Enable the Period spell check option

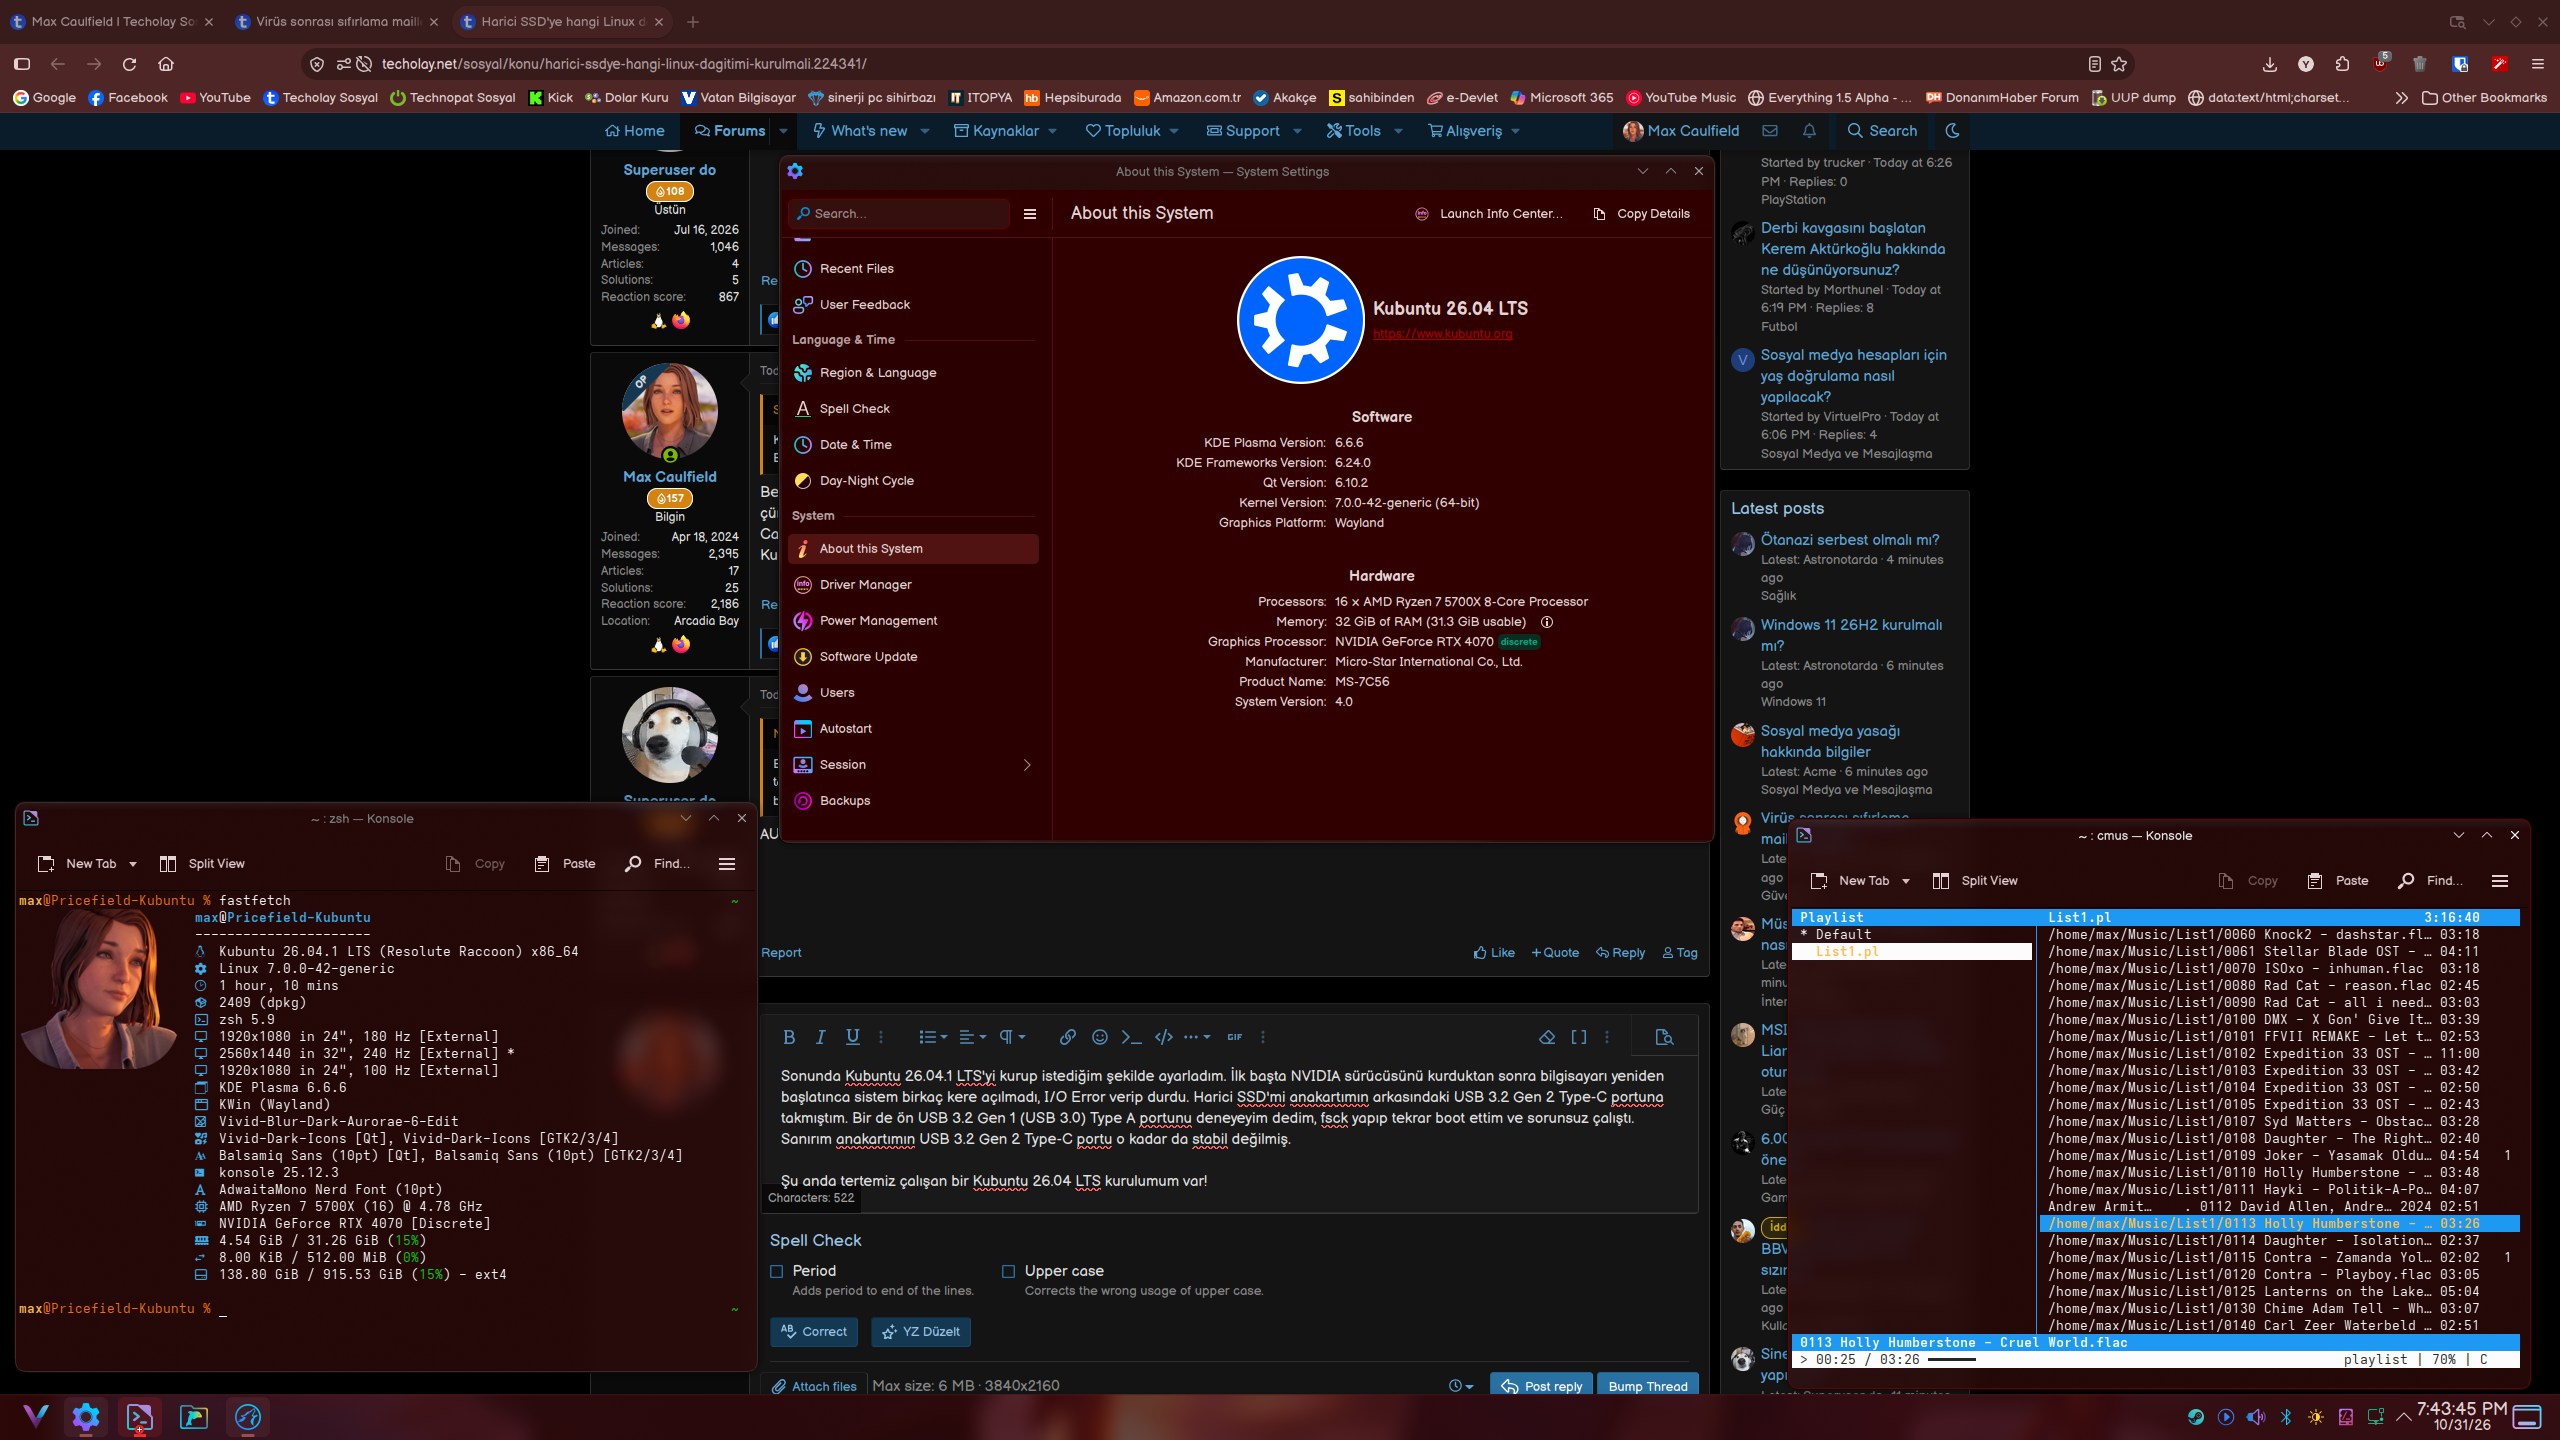pos(777,1272)
